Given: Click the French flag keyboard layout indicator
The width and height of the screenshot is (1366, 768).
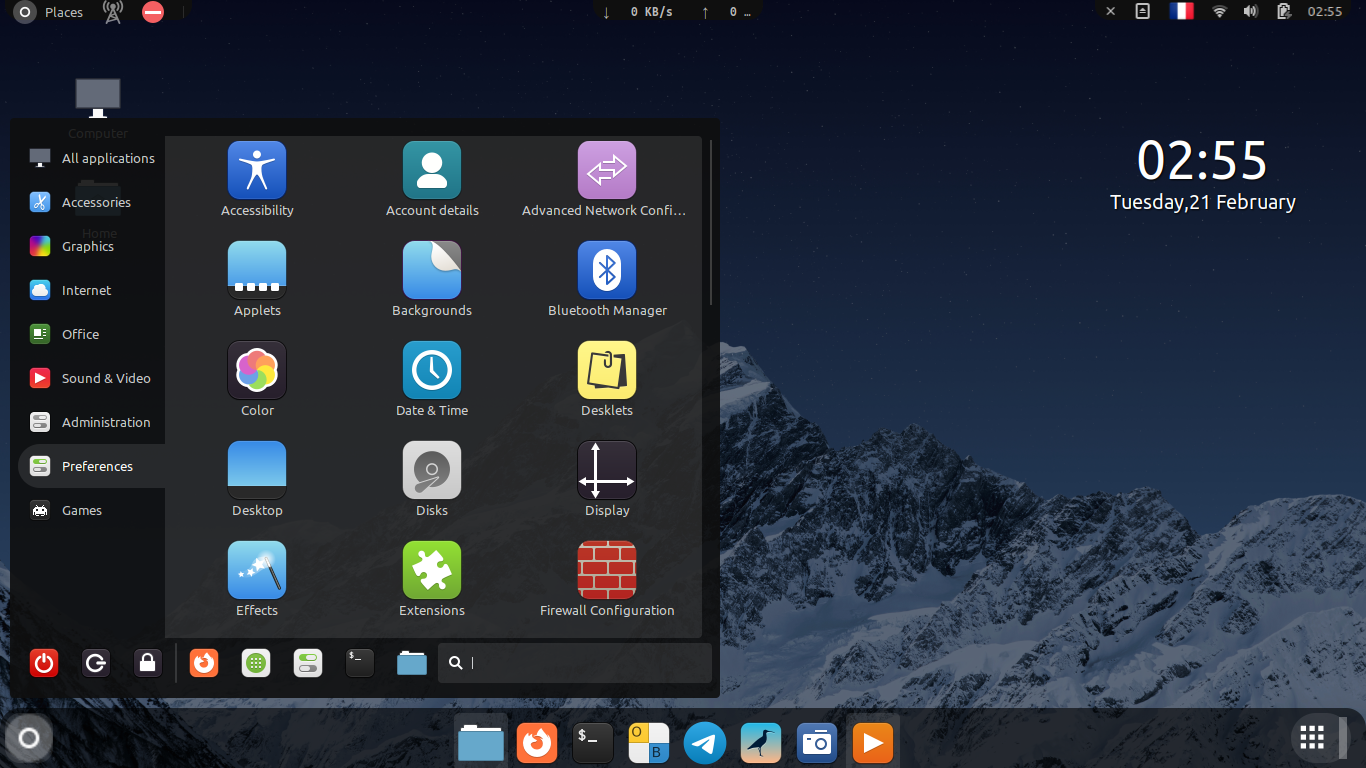Looking at the screenshot, I should click(x=1182, y=12).
